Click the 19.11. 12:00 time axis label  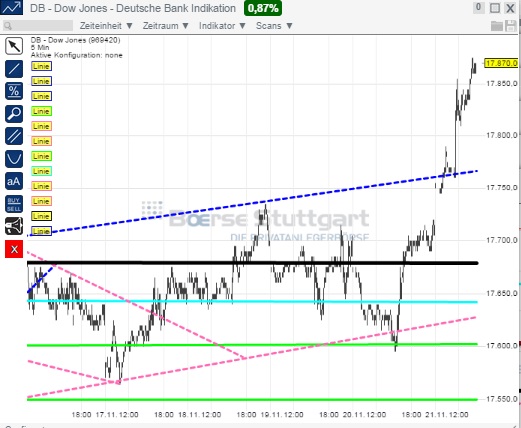[x=282, y=415]
